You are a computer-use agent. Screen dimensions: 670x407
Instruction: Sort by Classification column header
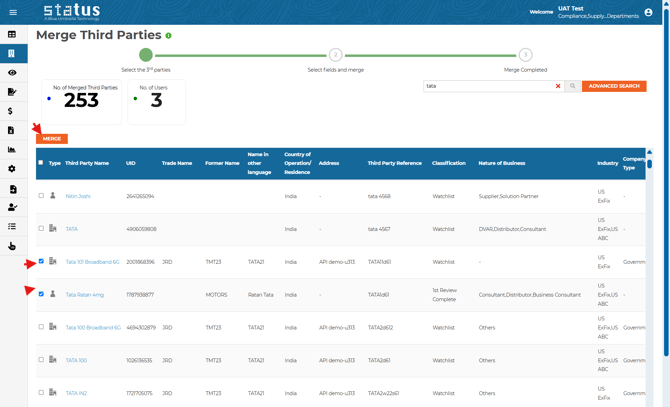pos(449,163)
